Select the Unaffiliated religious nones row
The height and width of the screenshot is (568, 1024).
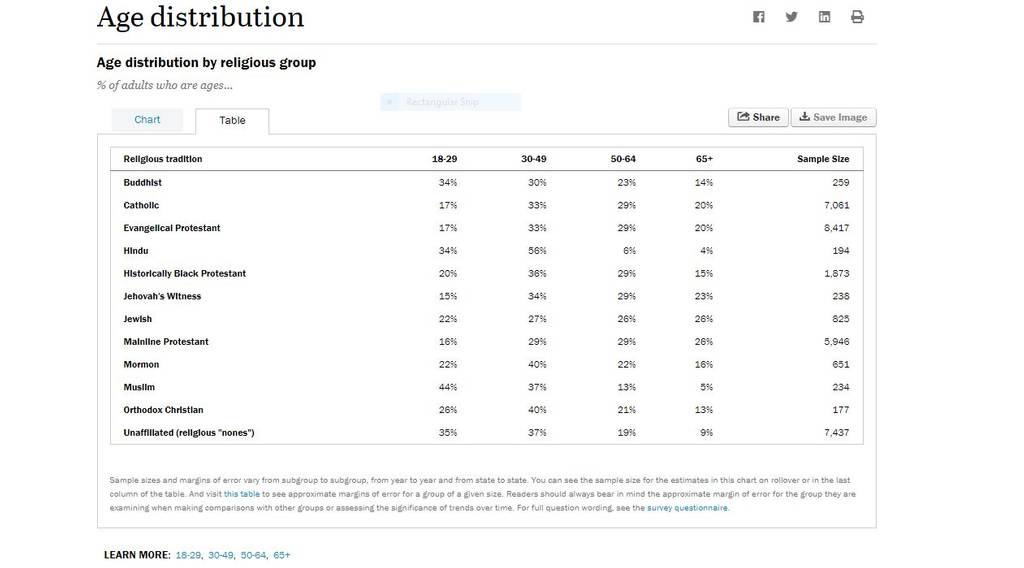[487, 433]
